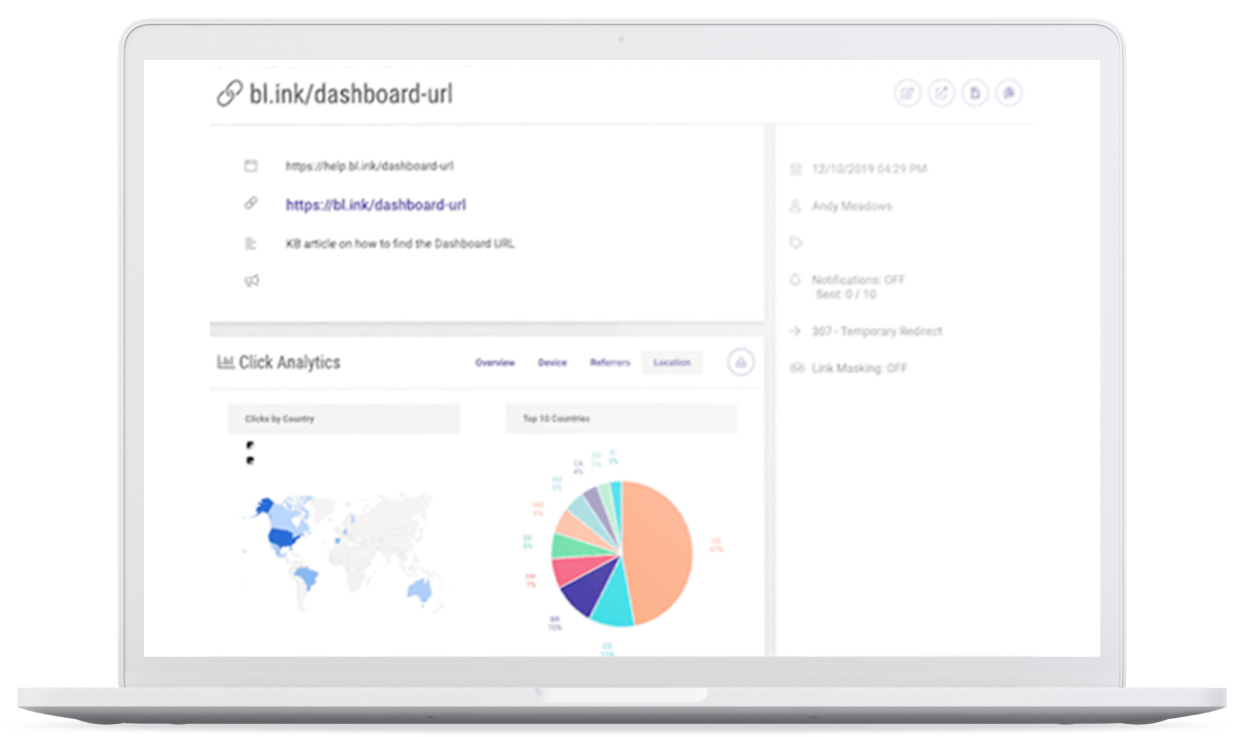This screenshot has width=1243, height=737.
Task: Click the Clicks by Country panel header
Action: pos(344,419)
